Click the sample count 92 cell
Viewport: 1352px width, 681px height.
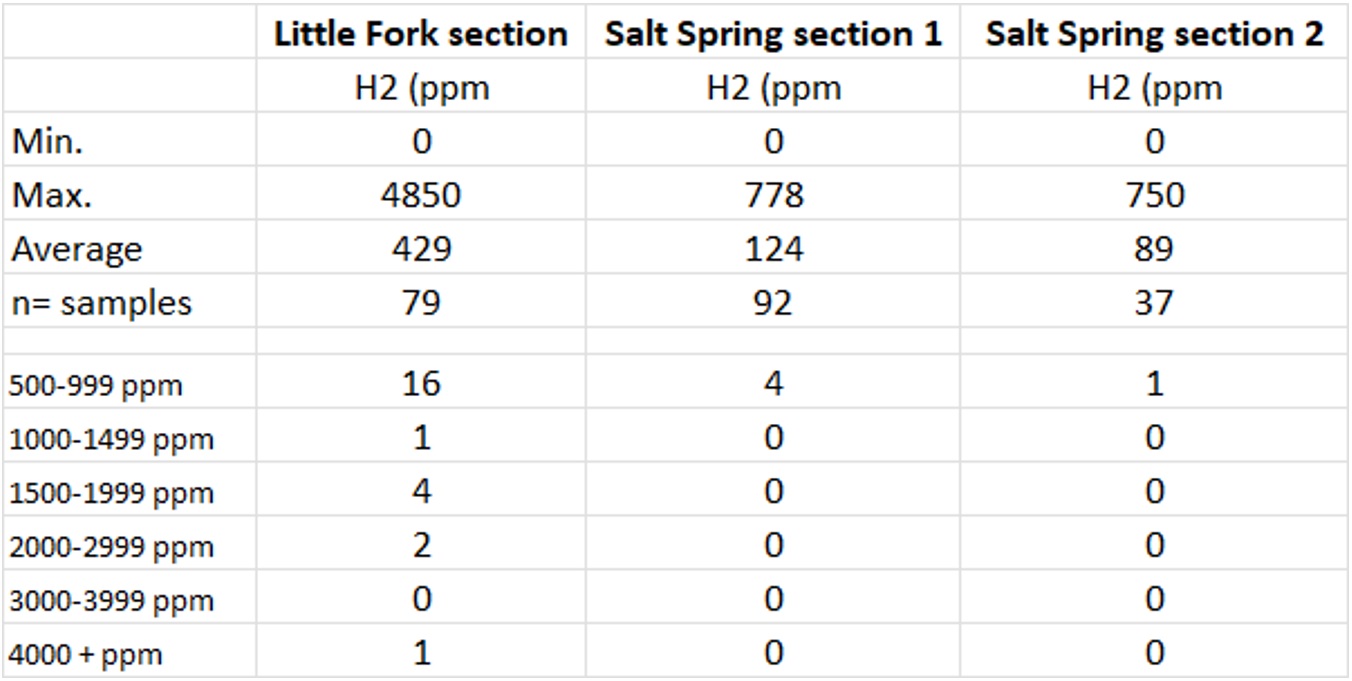773,303
